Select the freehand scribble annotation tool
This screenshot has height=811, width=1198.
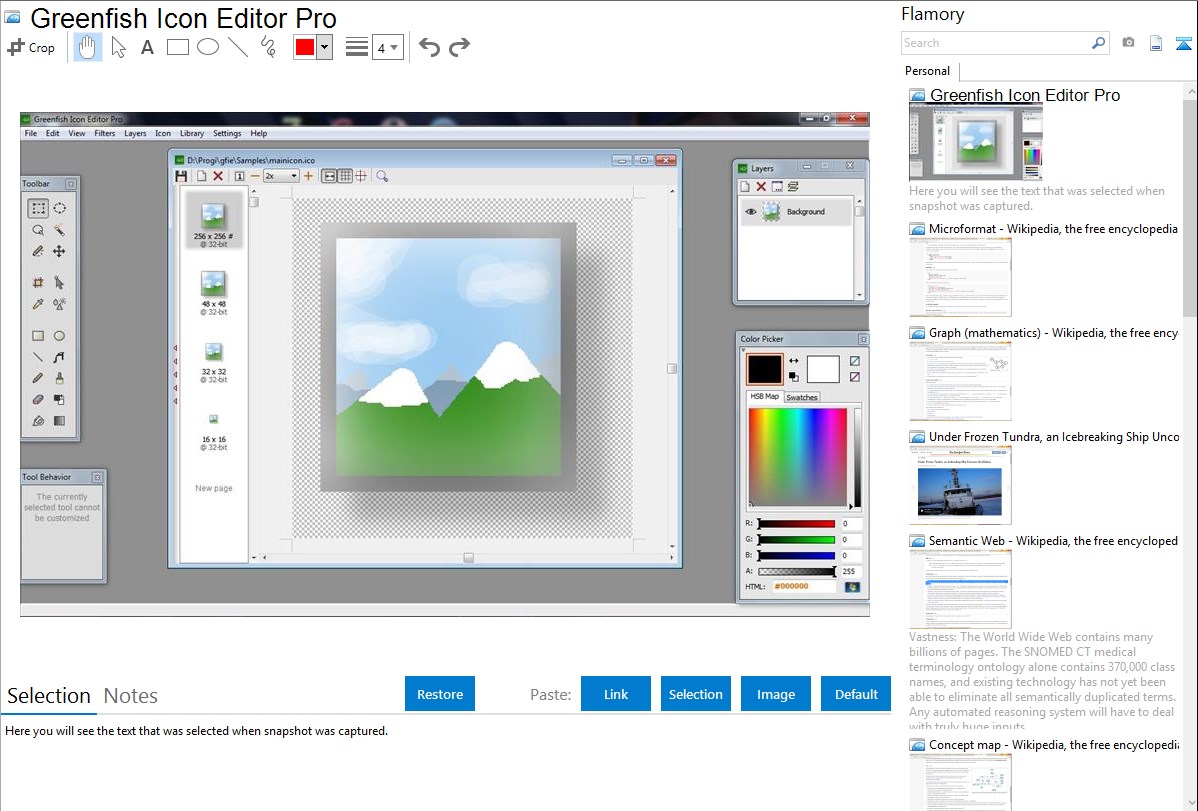[268, 47]
